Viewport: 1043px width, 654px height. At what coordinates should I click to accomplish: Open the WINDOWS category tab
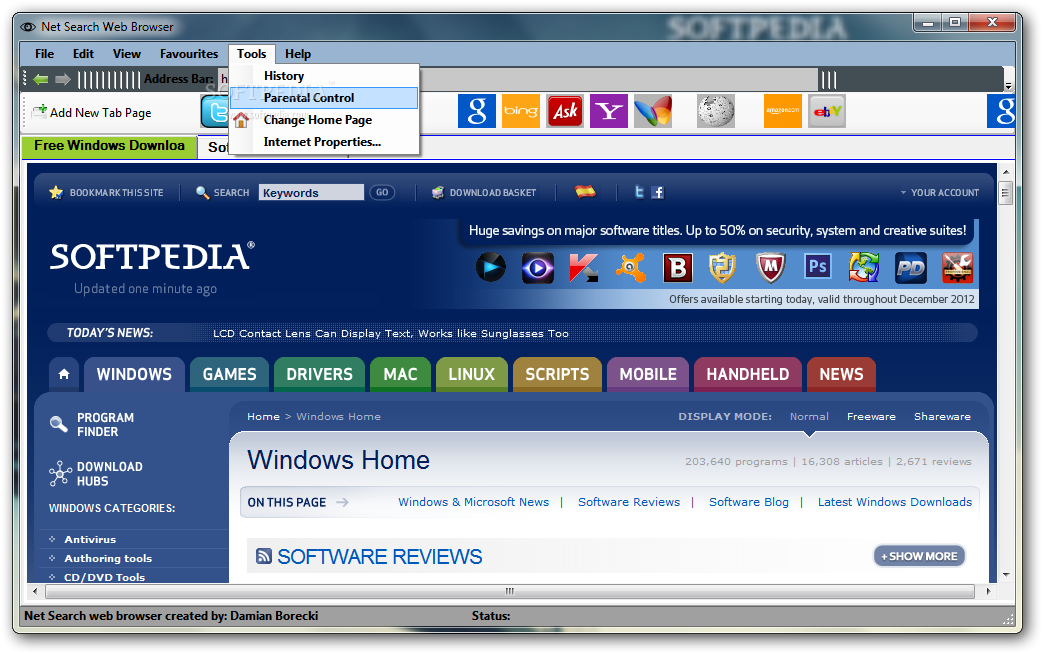(134, 375)
